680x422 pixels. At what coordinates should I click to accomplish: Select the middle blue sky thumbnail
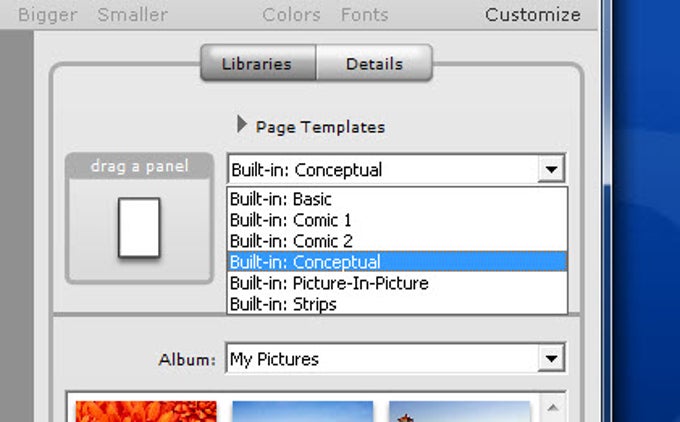(303, 411)
